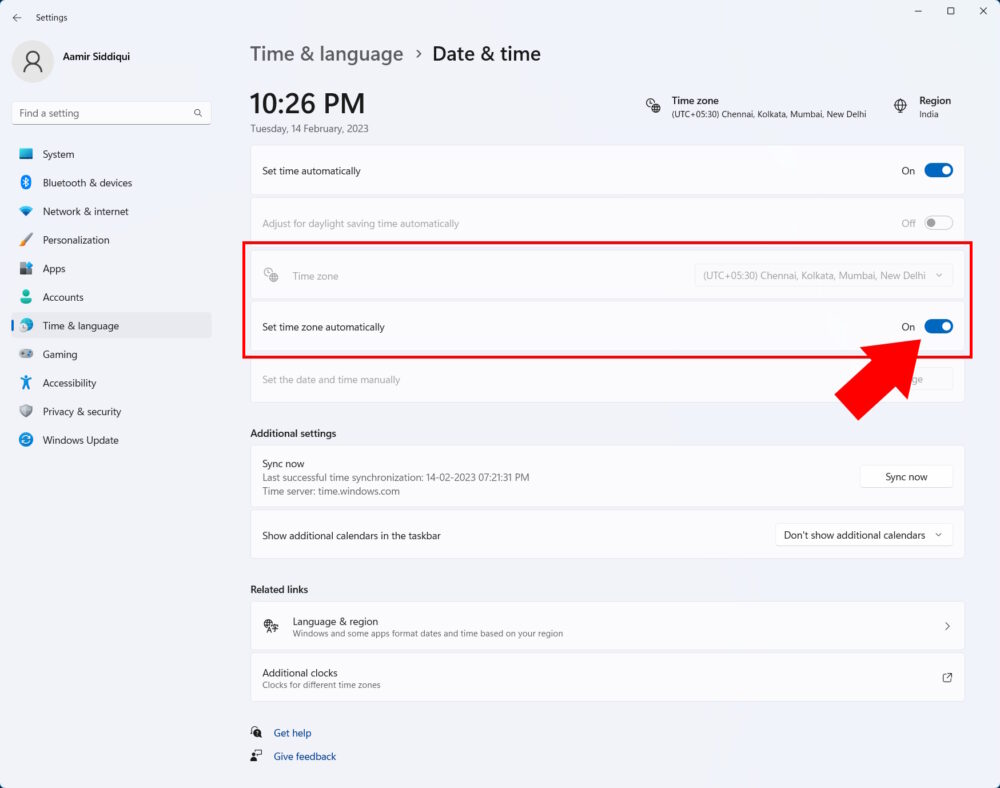Click the Apps icon in sidebar
Viewport: 1000px width, 788px height.
coord(26,268)
